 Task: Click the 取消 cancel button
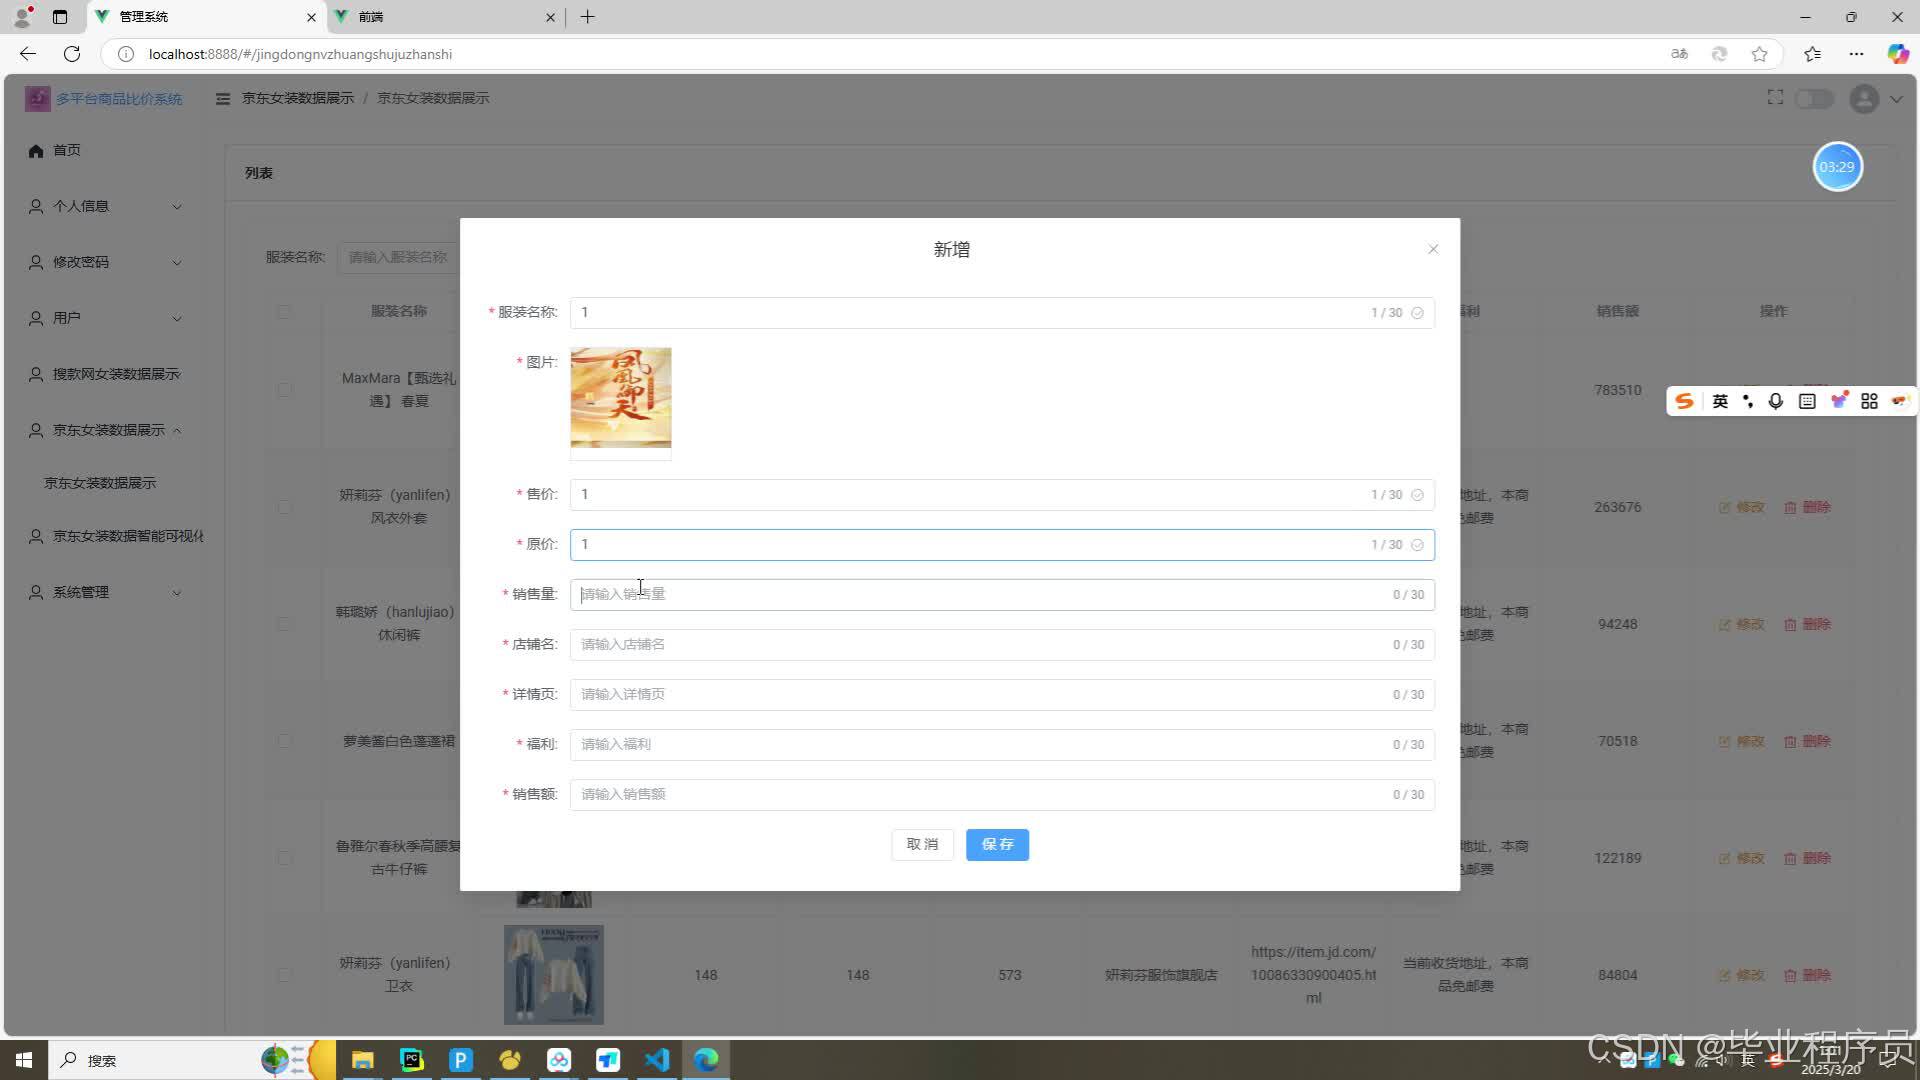coord(921,844)
